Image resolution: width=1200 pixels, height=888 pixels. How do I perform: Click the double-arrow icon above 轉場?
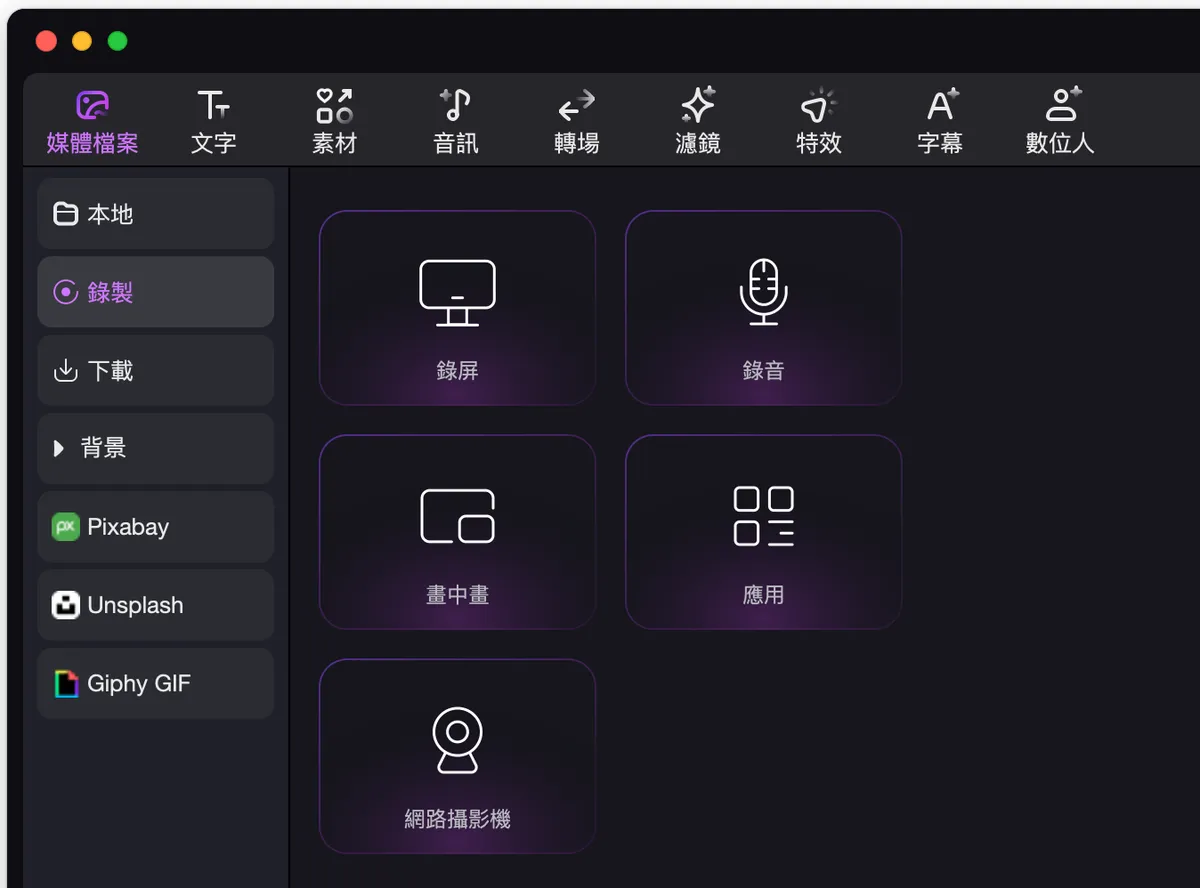click(x=577, y=105)
